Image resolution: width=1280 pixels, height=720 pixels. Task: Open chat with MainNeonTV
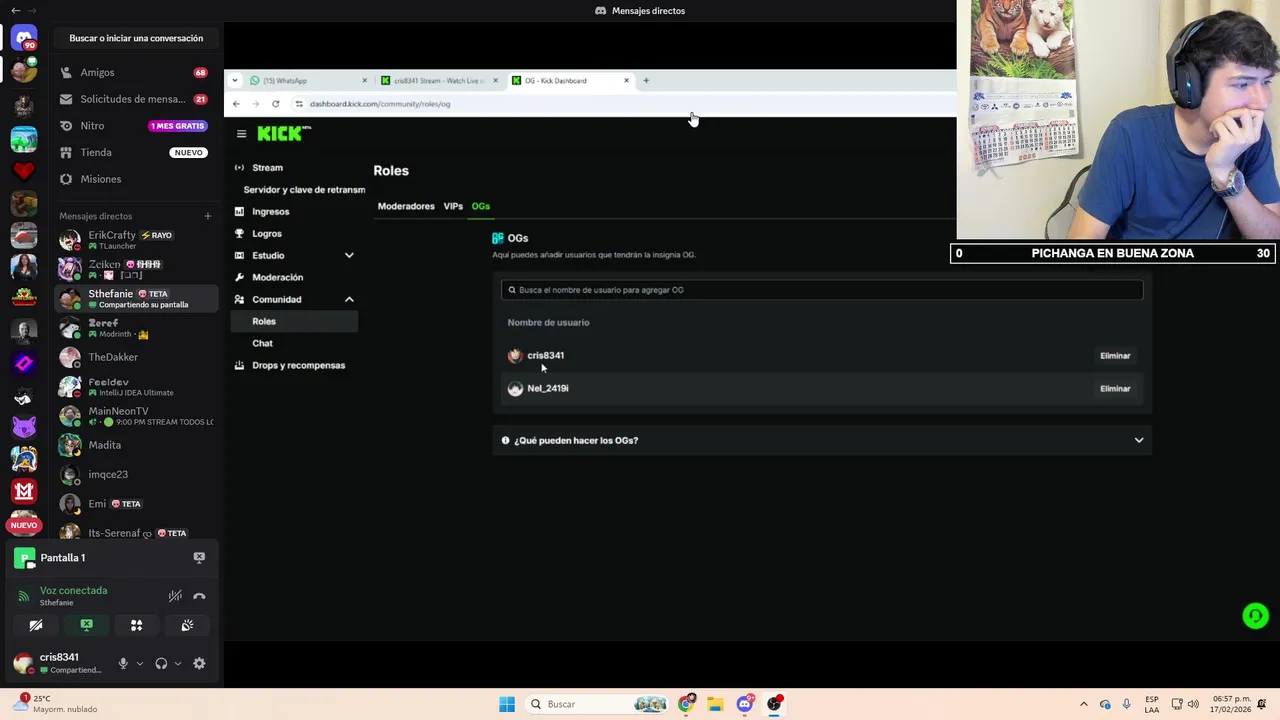click(x=135, y=415)
